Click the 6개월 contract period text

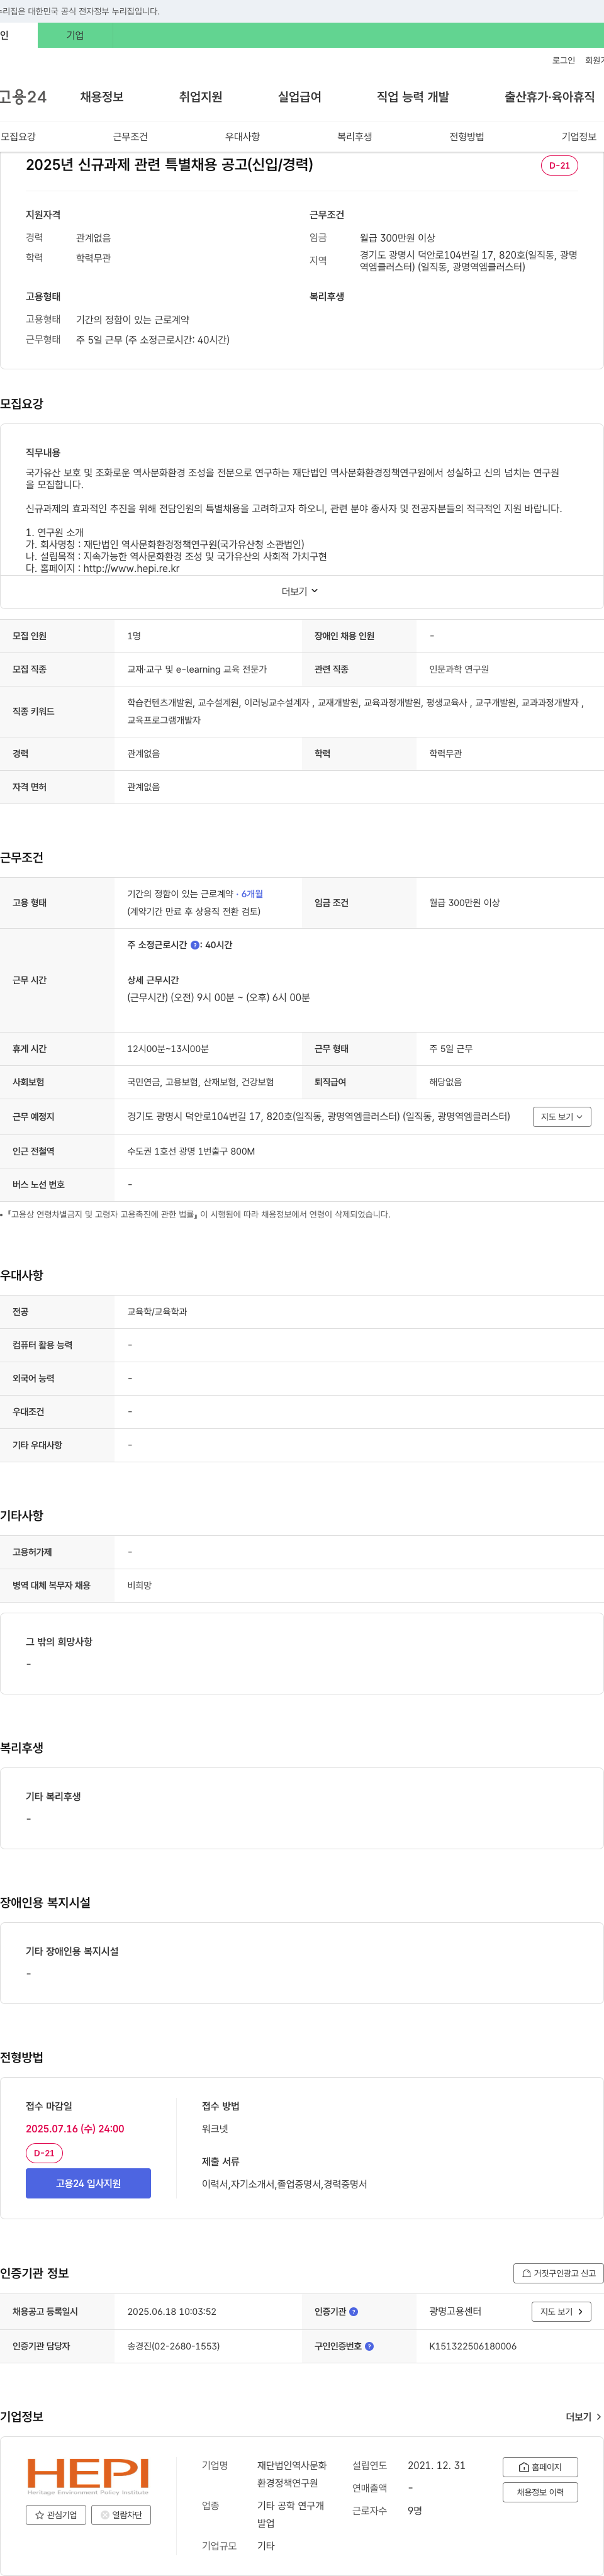pyautogui.click(x=252, y=894)
